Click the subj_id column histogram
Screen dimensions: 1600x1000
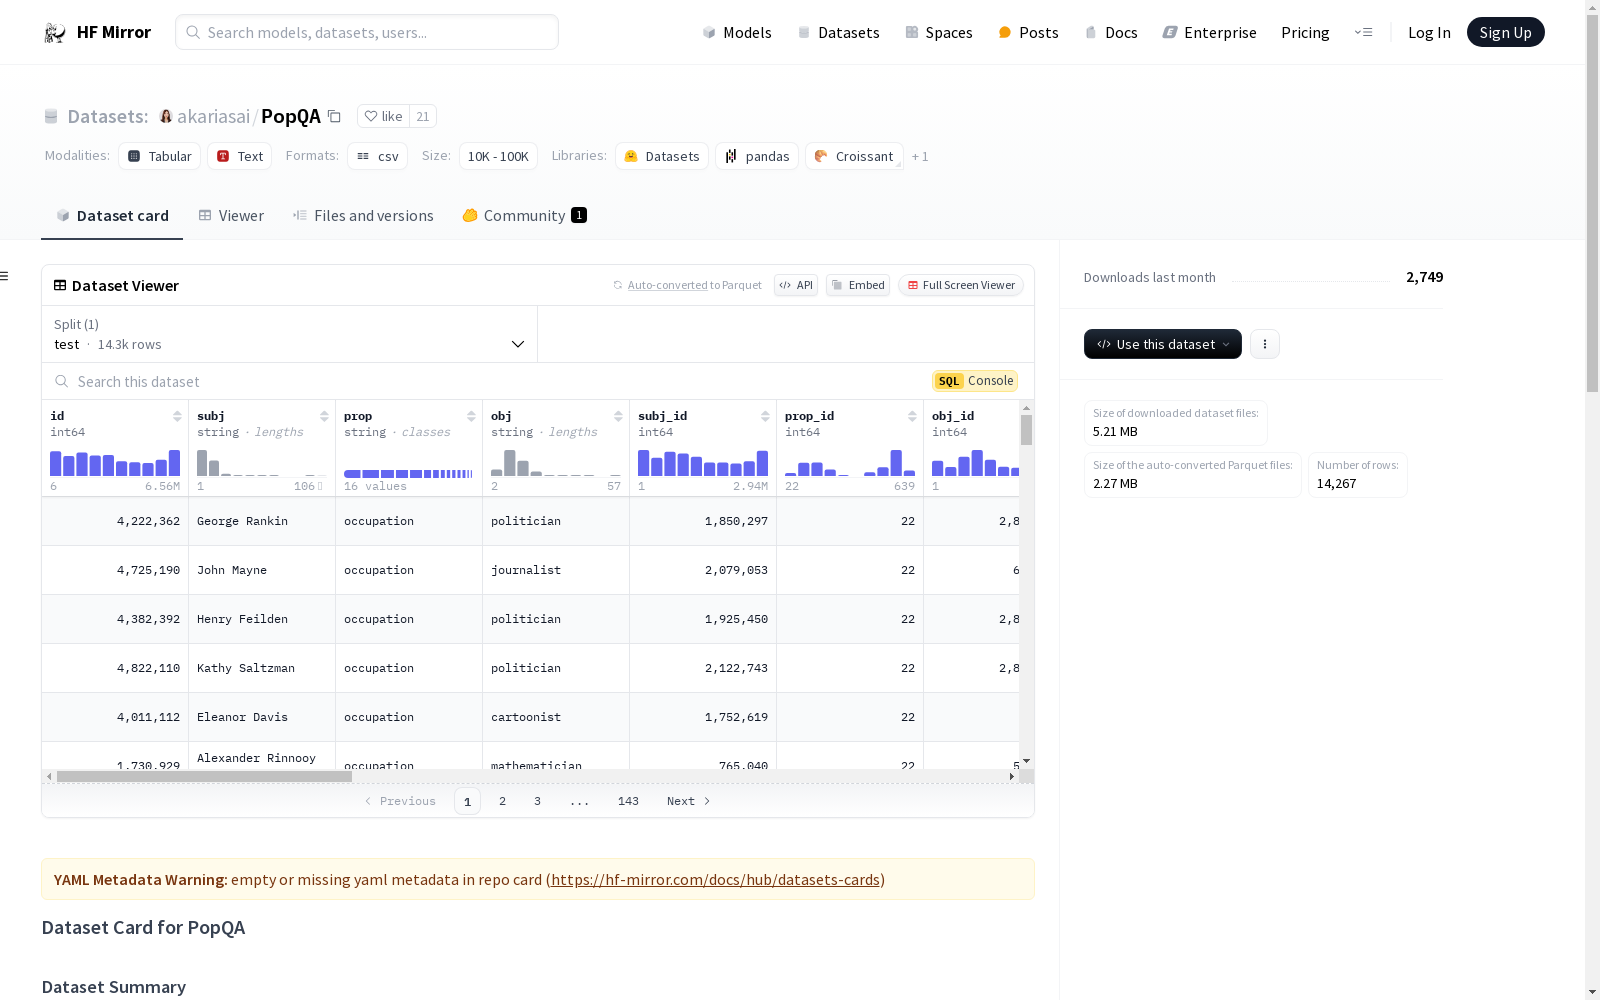click(x=703, y=462)
